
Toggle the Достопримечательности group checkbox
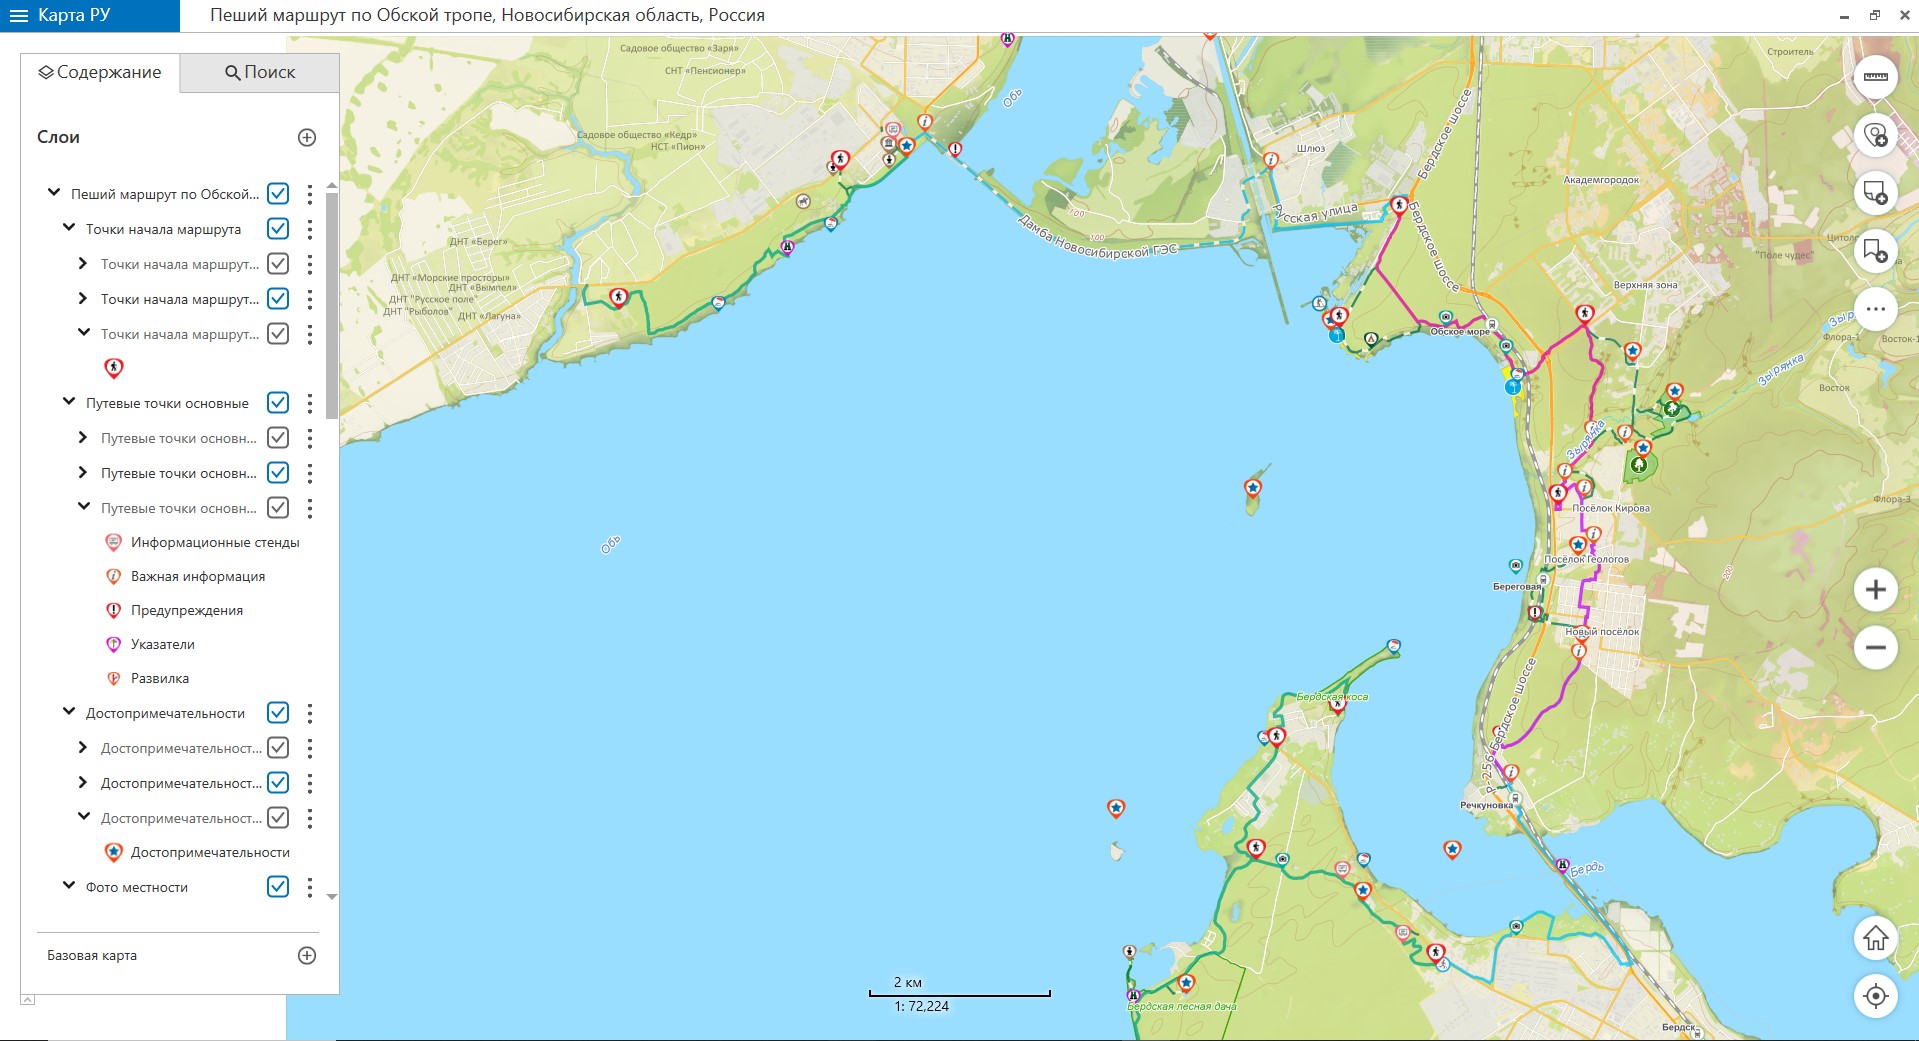(278, 713)
